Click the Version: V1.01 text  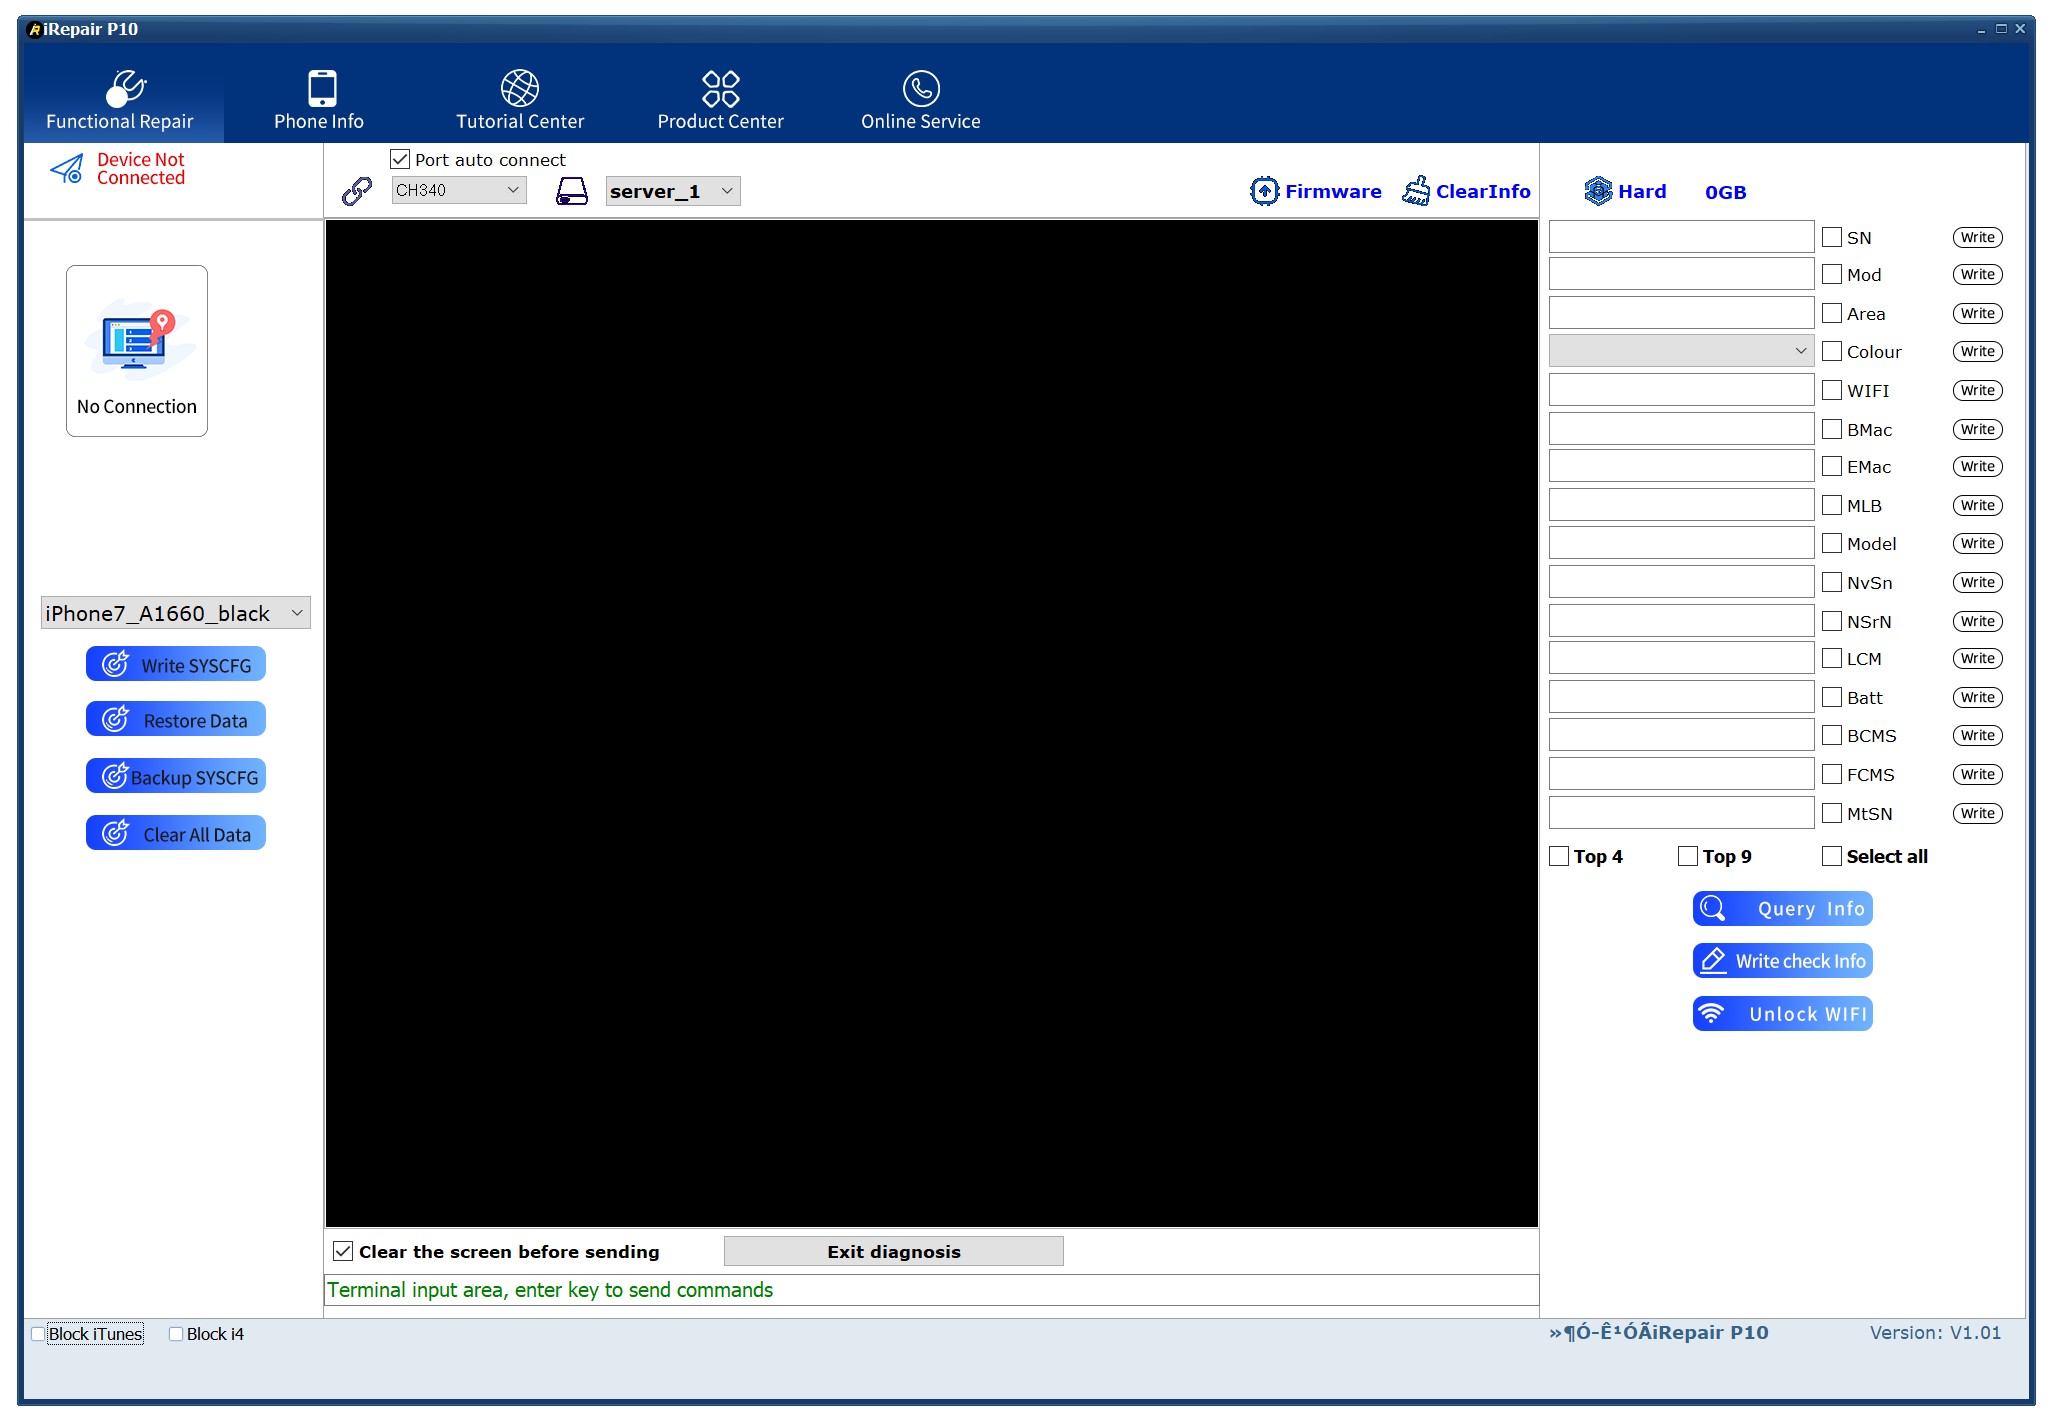[1935, 1333]
